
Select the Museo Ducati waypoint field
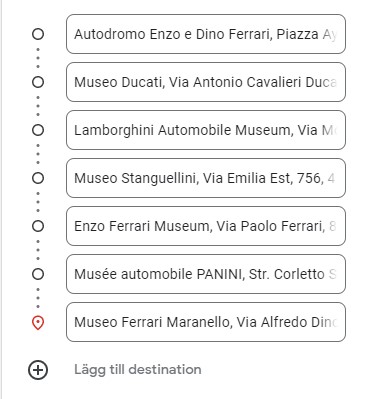tap(206, 82)
